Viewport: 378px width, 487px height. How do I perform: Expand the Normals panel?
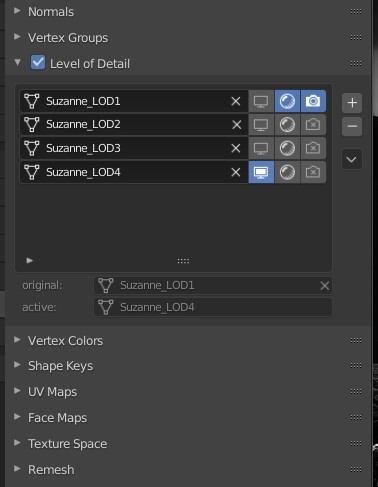click(x=17, y=11)
